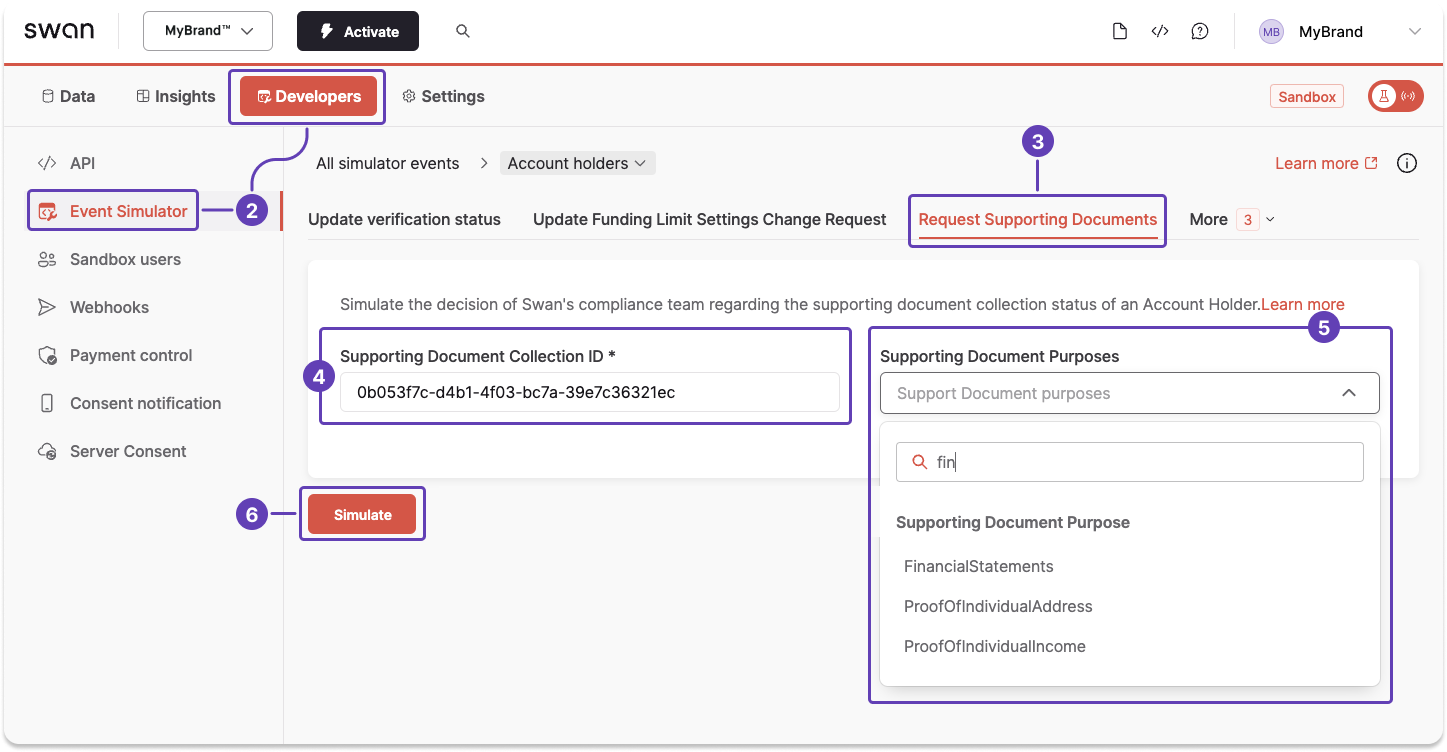Click the help question mark icon

point(1200,31)
